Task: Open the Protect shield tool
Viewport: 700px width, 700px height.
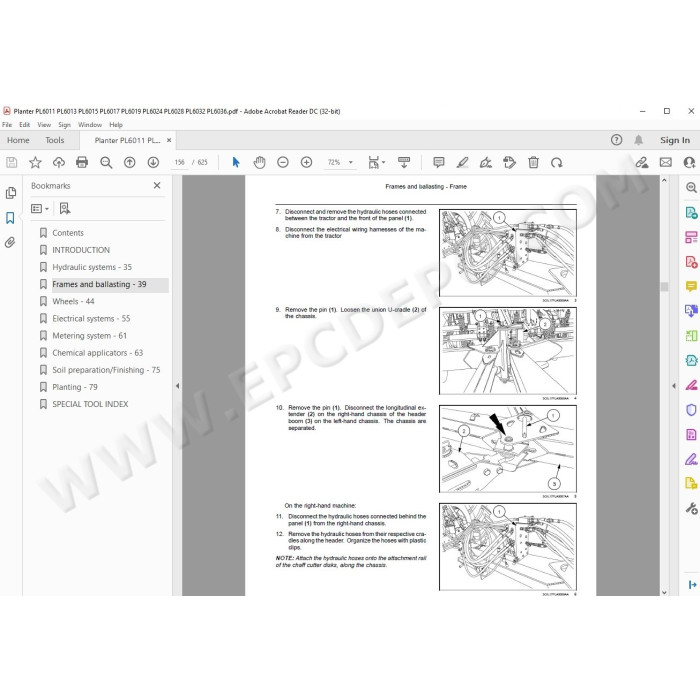Action: (x=691, y=410)
